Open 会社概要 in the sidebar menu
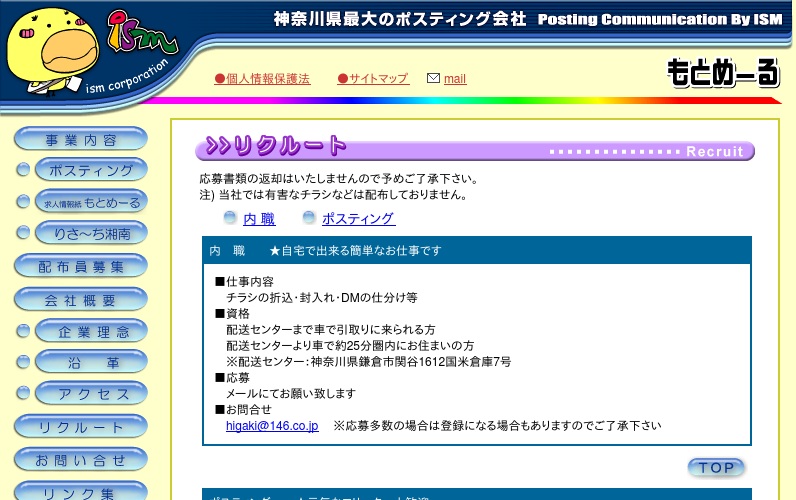Image resolution: width=796 pixels, height=500 pixels. coord(81,300)
